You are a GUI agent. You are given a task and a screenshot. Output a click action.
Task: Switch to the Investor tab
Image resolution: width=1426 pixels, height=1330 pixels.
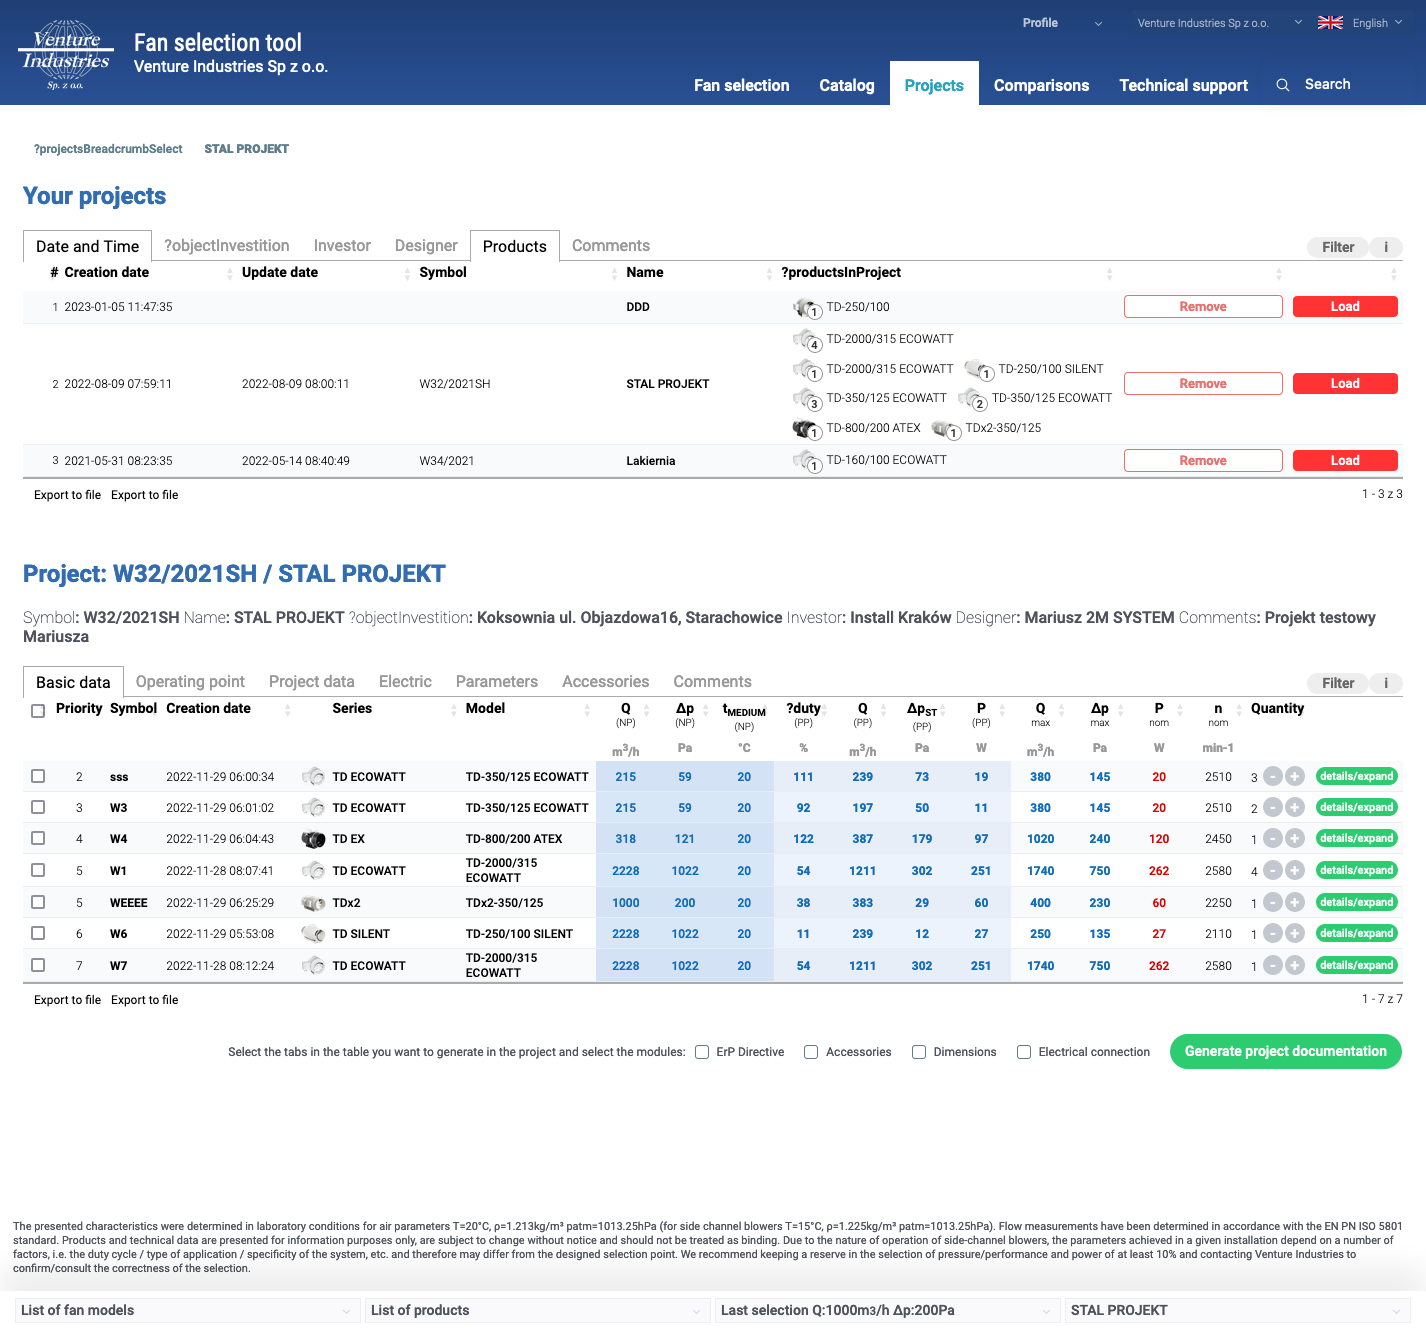pos(342,246)
